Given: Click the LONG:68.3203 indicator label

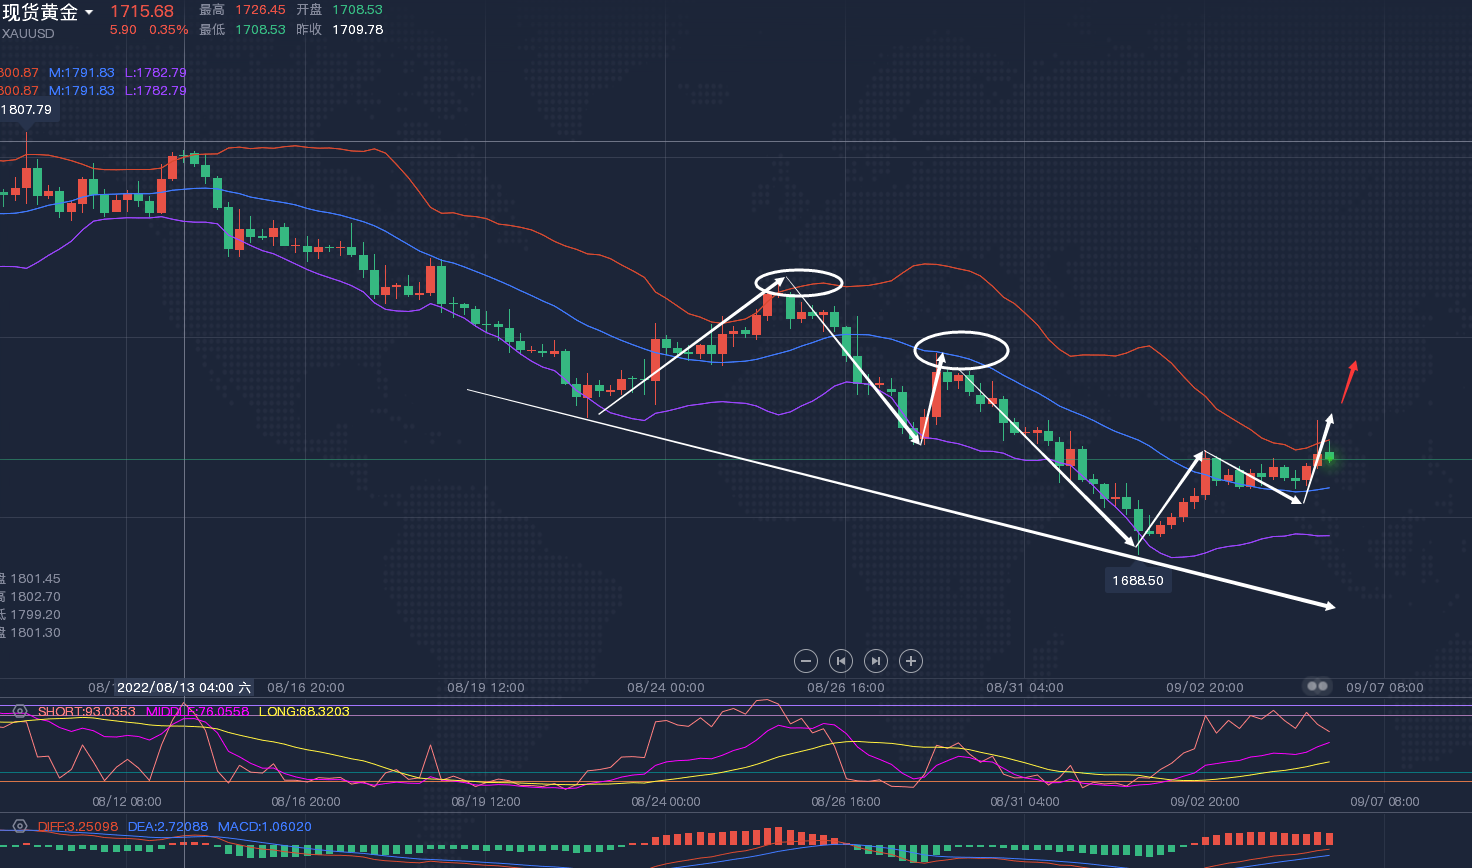Looking at the screenshot, I should [x=304, y=712].
